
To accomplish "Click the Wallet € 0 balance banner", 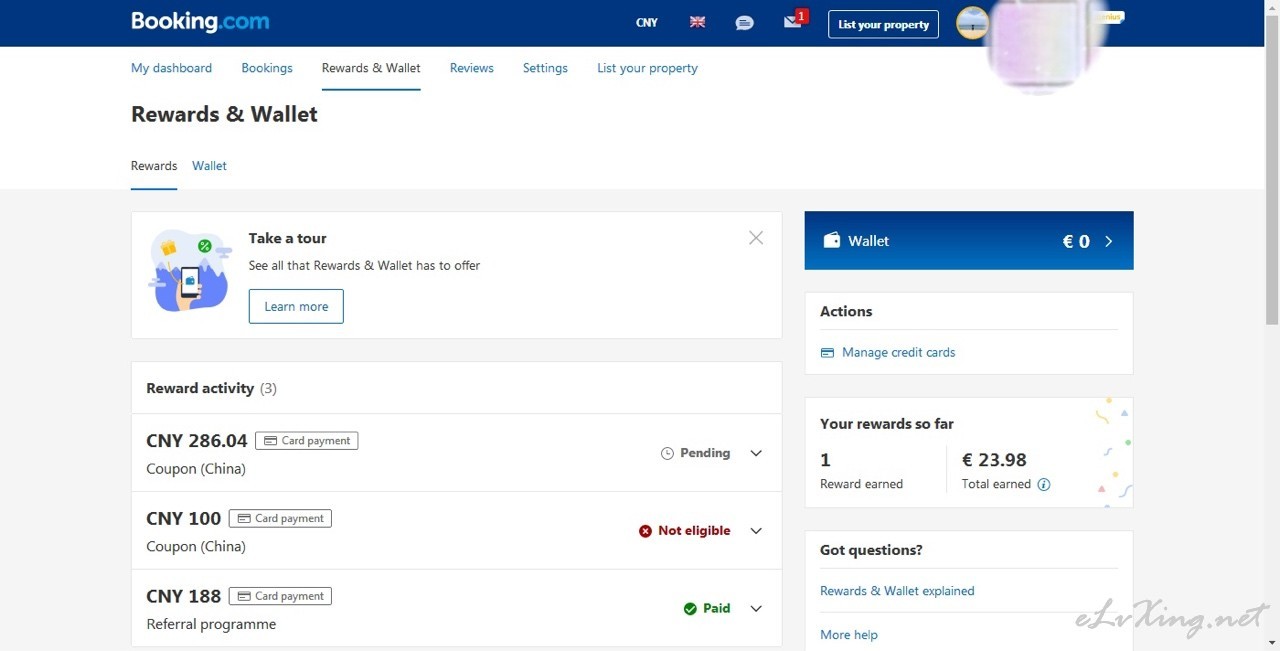I will pyautogui.click(x=969, y=240).
